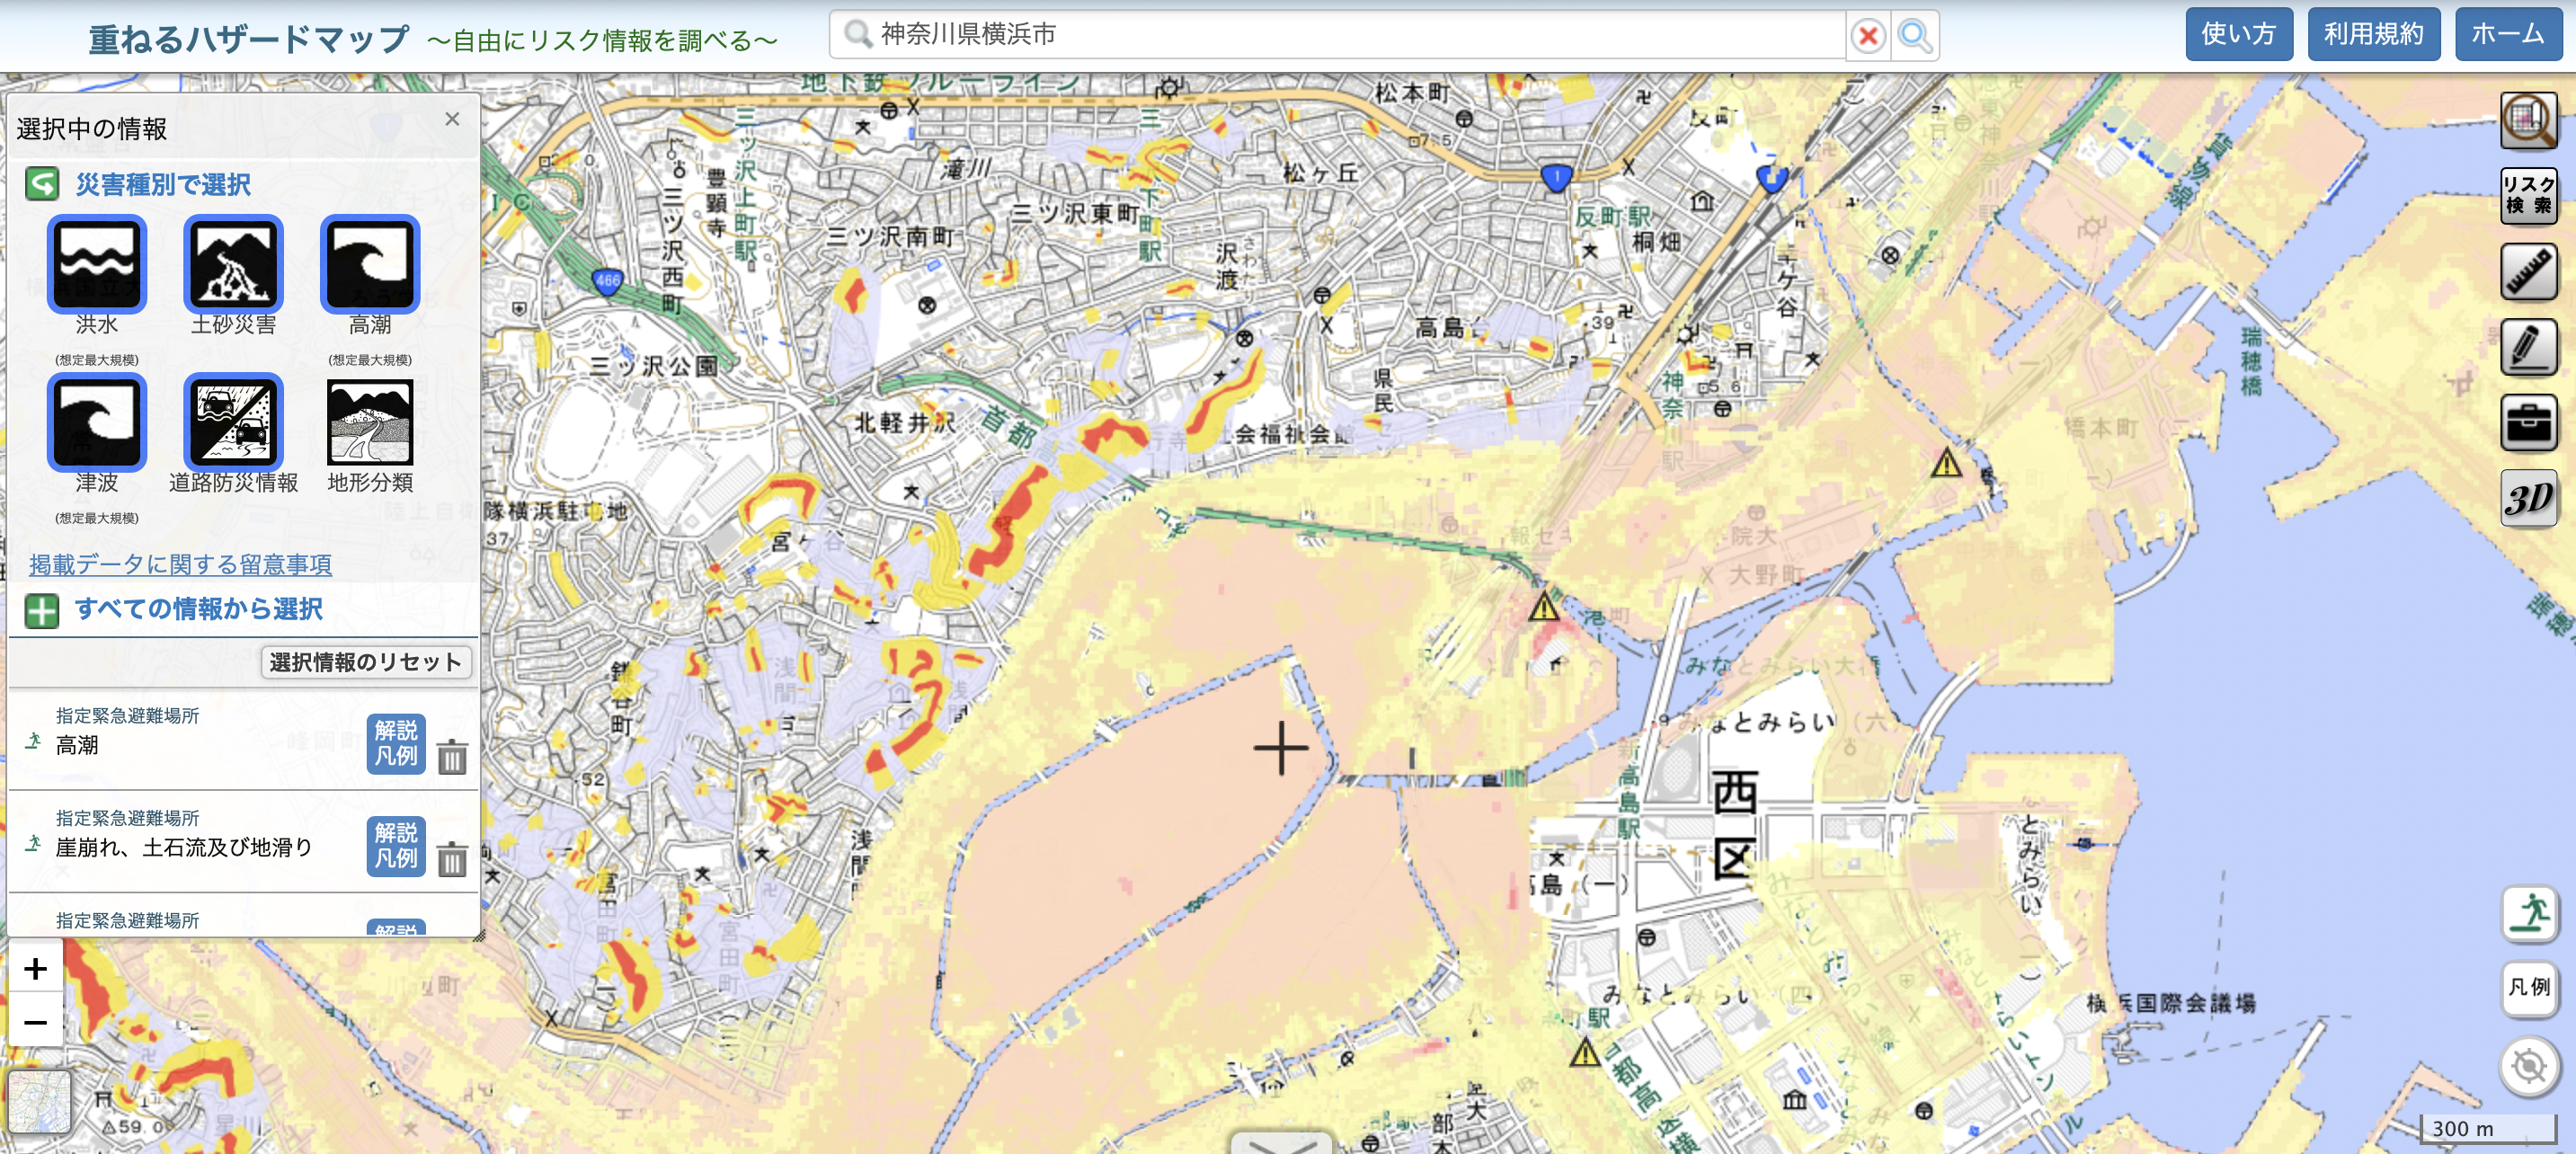Click the 選択情報のリセット button
Viewport: 2576px width, 1154px height.
[x=366, y=662]
